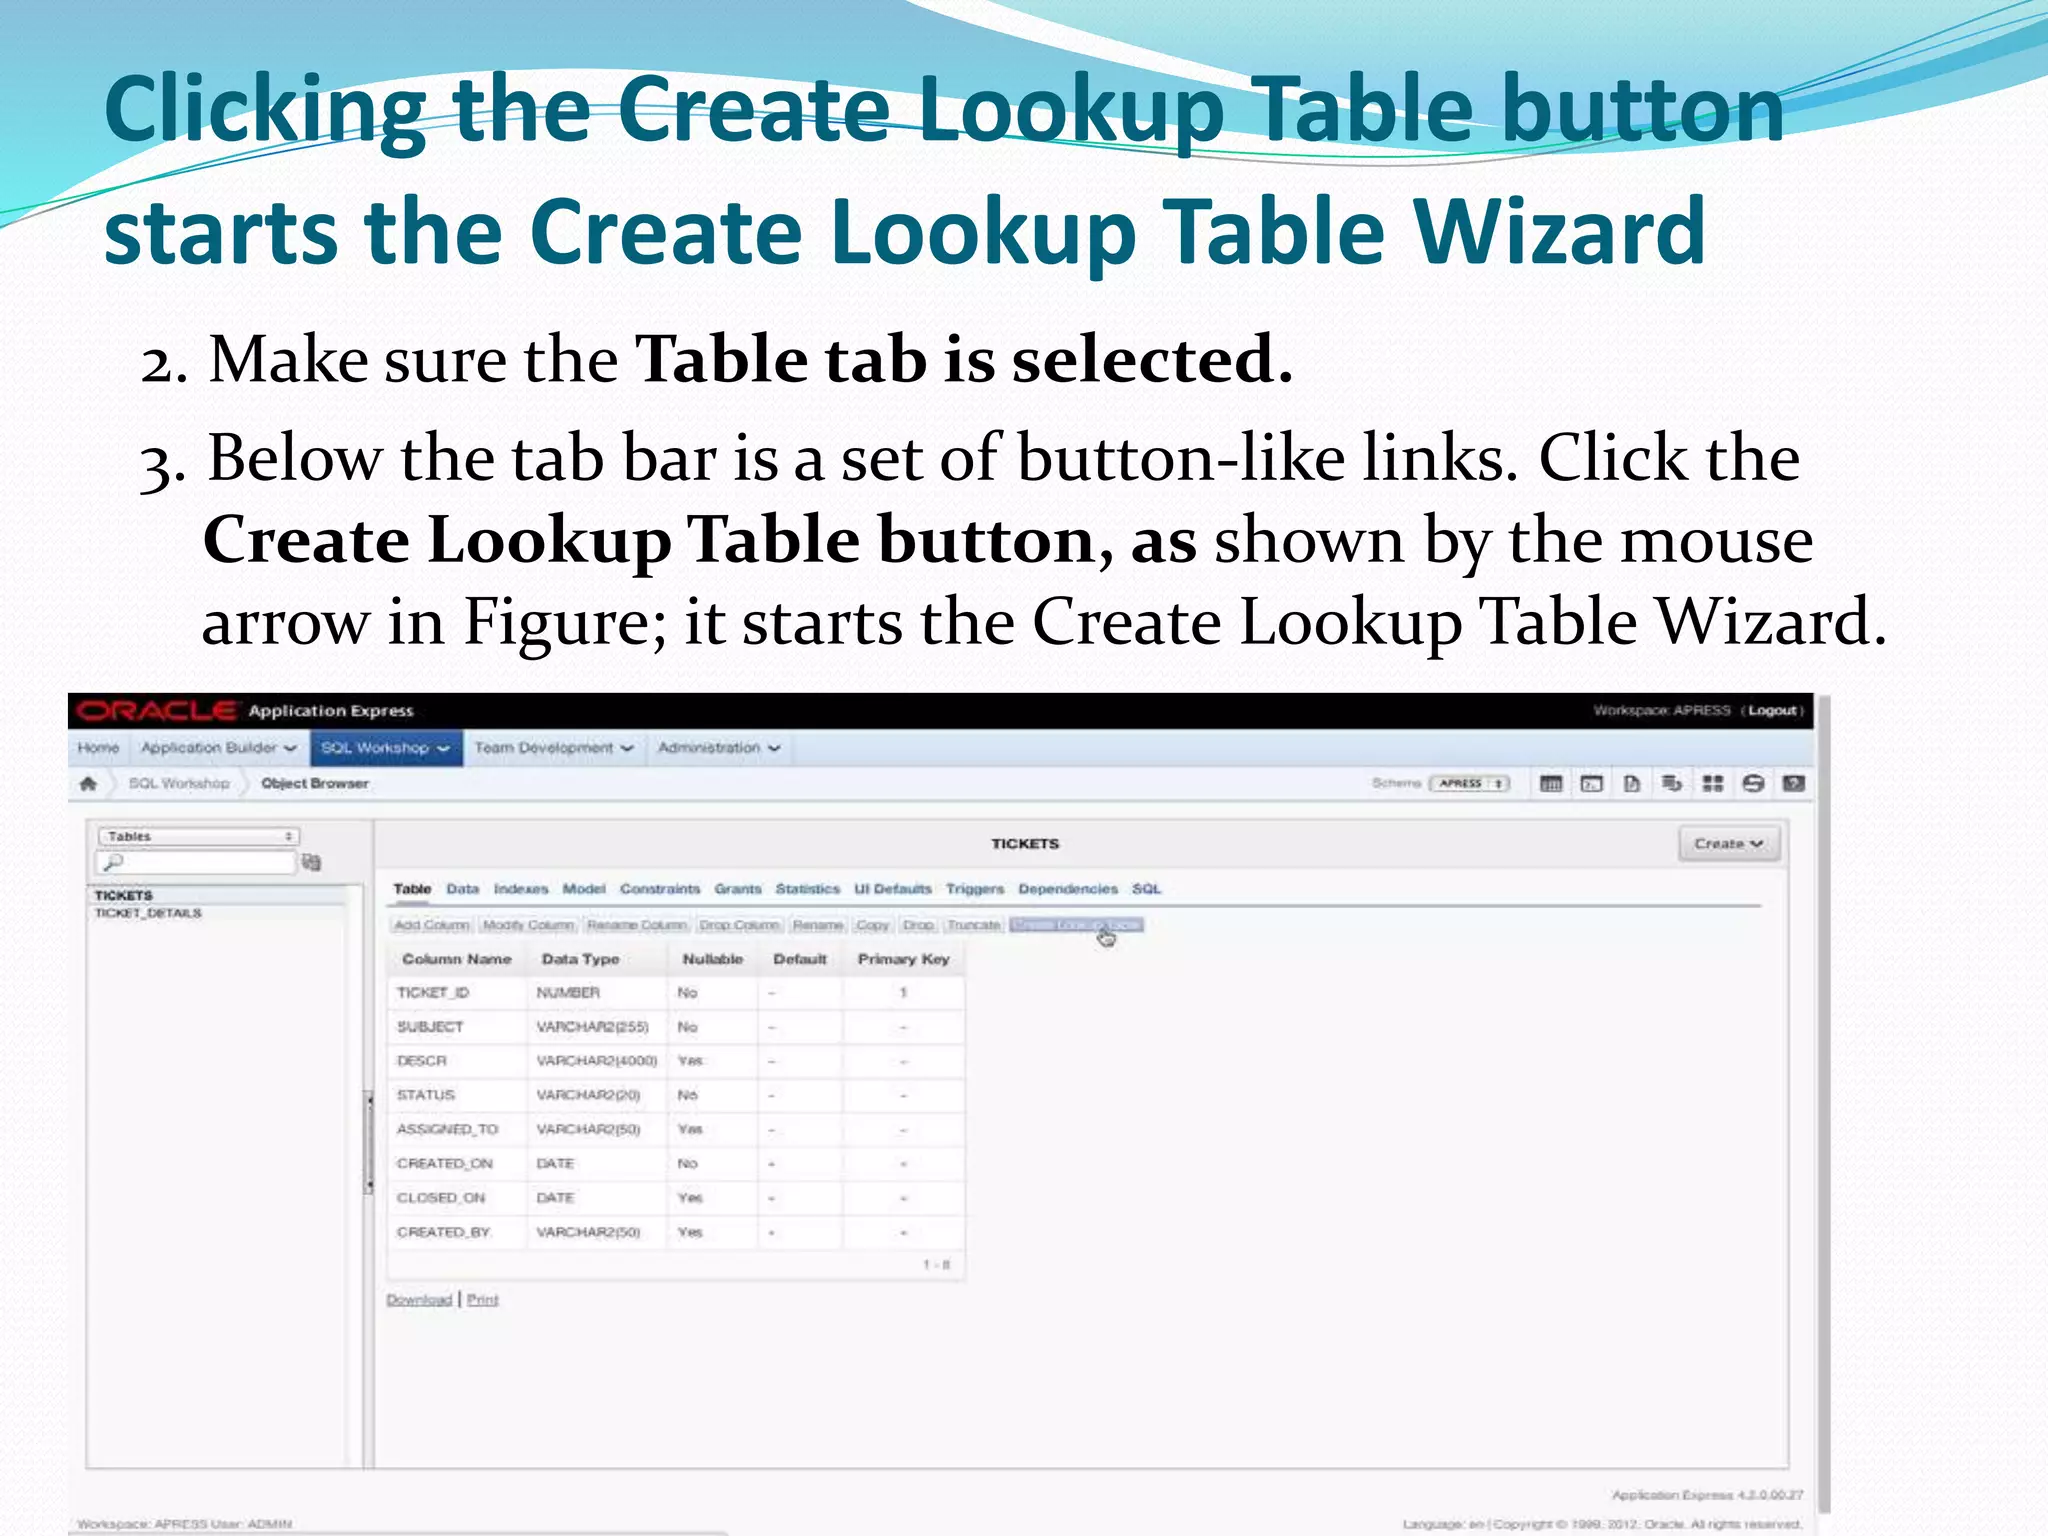Click the Home breadcrumb house icon
The width and height of the screenshot is (2048, 1536).
tap(89, 783)
